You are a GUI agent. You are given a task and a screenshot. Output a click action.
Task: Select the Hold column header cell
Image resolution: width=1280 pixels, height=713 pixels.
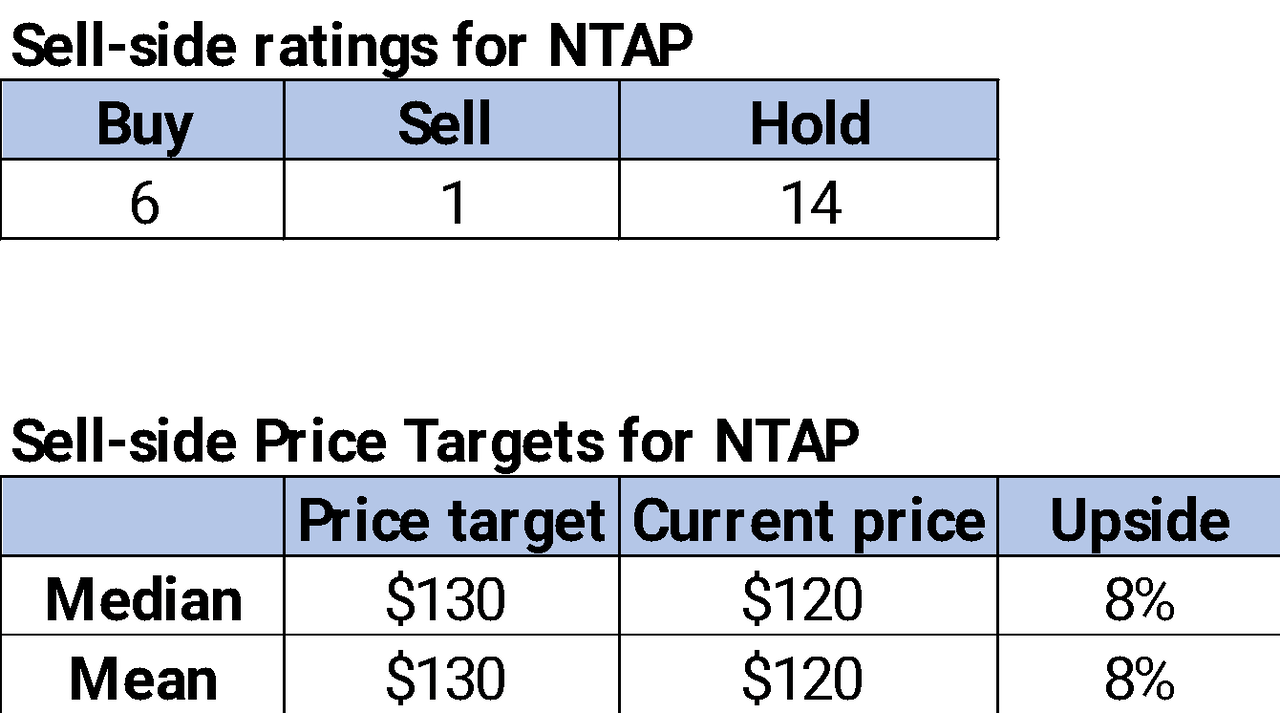[x=808, y=122]
